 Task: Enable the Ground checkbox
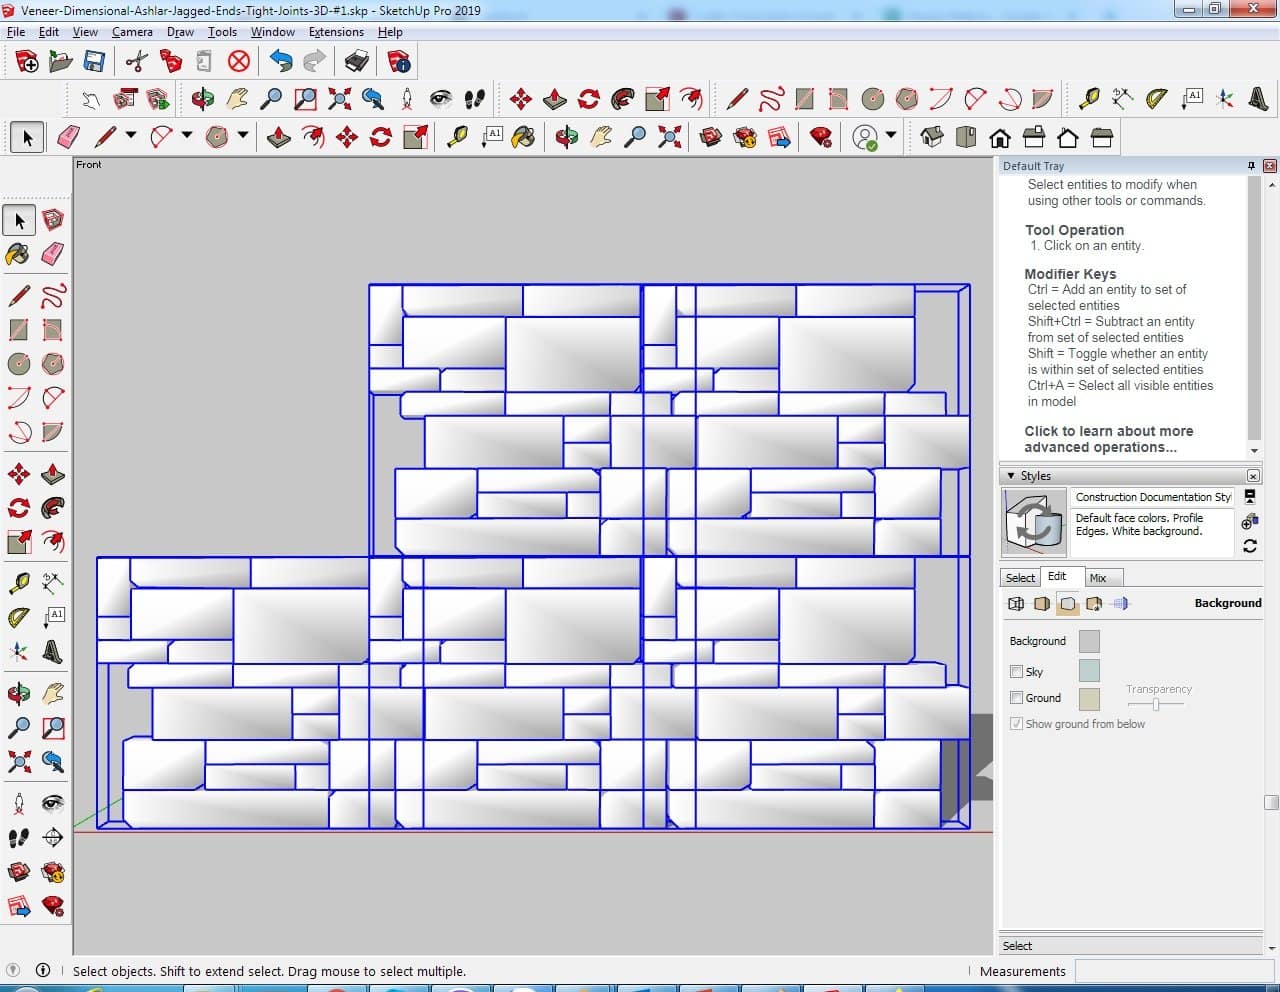[1016, 698]
